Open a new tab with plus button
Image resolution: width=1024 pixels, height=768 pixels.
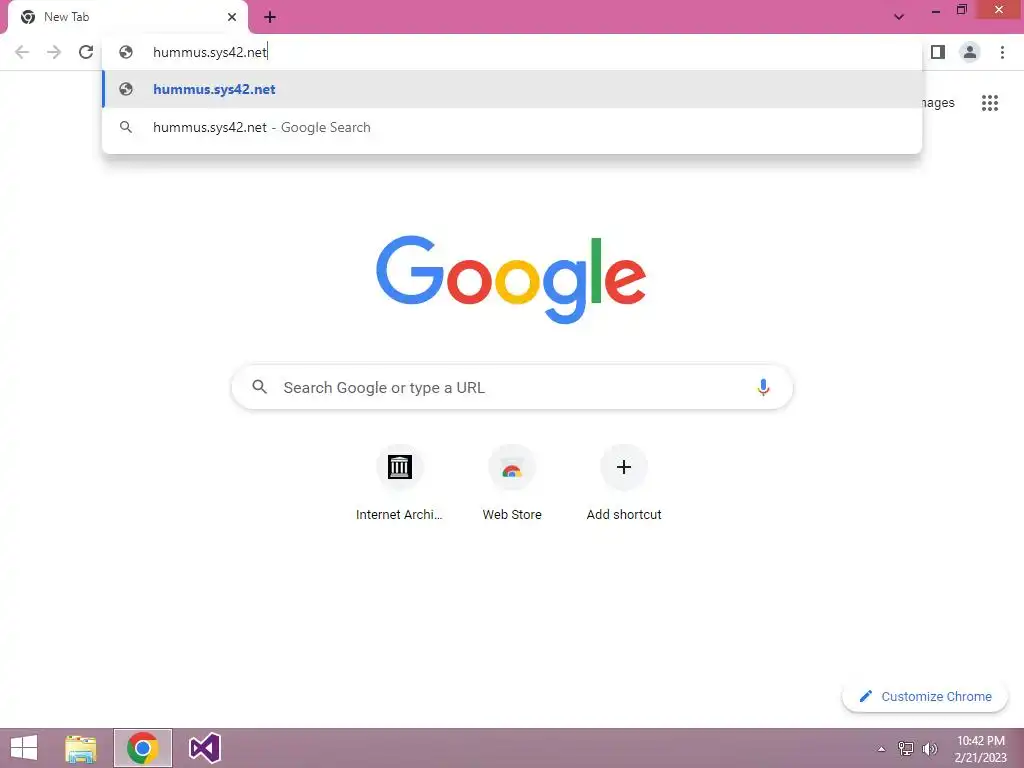(x=270, y=17)
